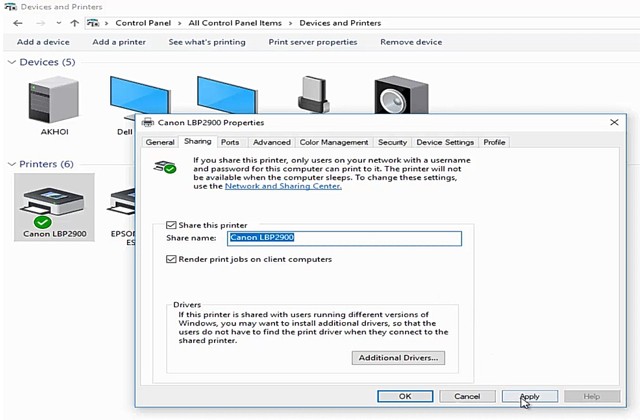The image size is (640, 420).
Task: Click See what's printing in toolbar
Action: [207, 42]
